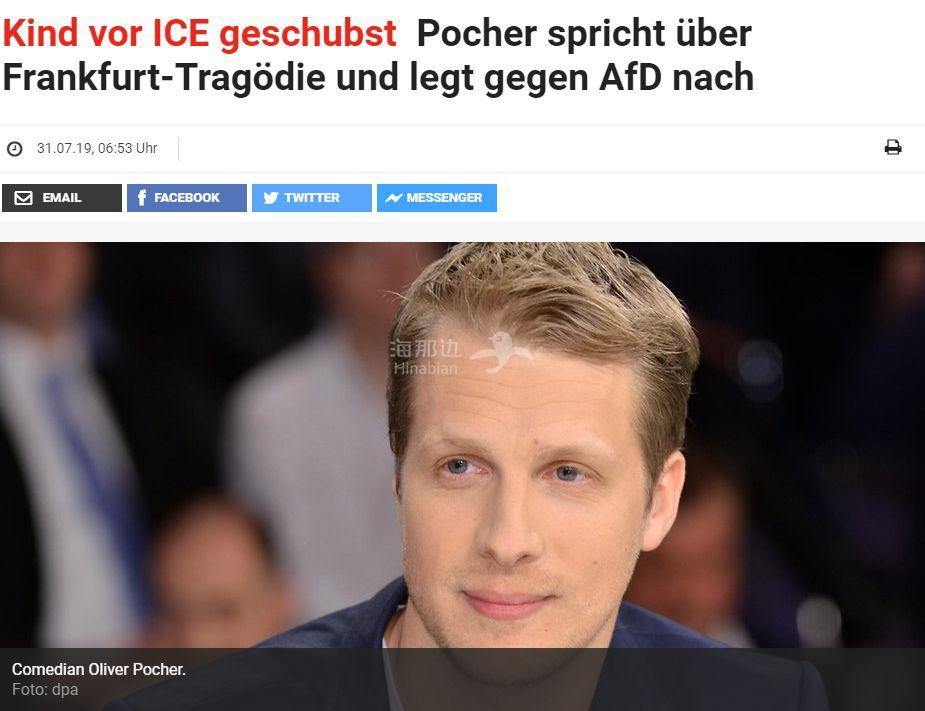Share the article via the EMAIL button
The width and height of the screenshot is (925, 711).
pos(62,198)
